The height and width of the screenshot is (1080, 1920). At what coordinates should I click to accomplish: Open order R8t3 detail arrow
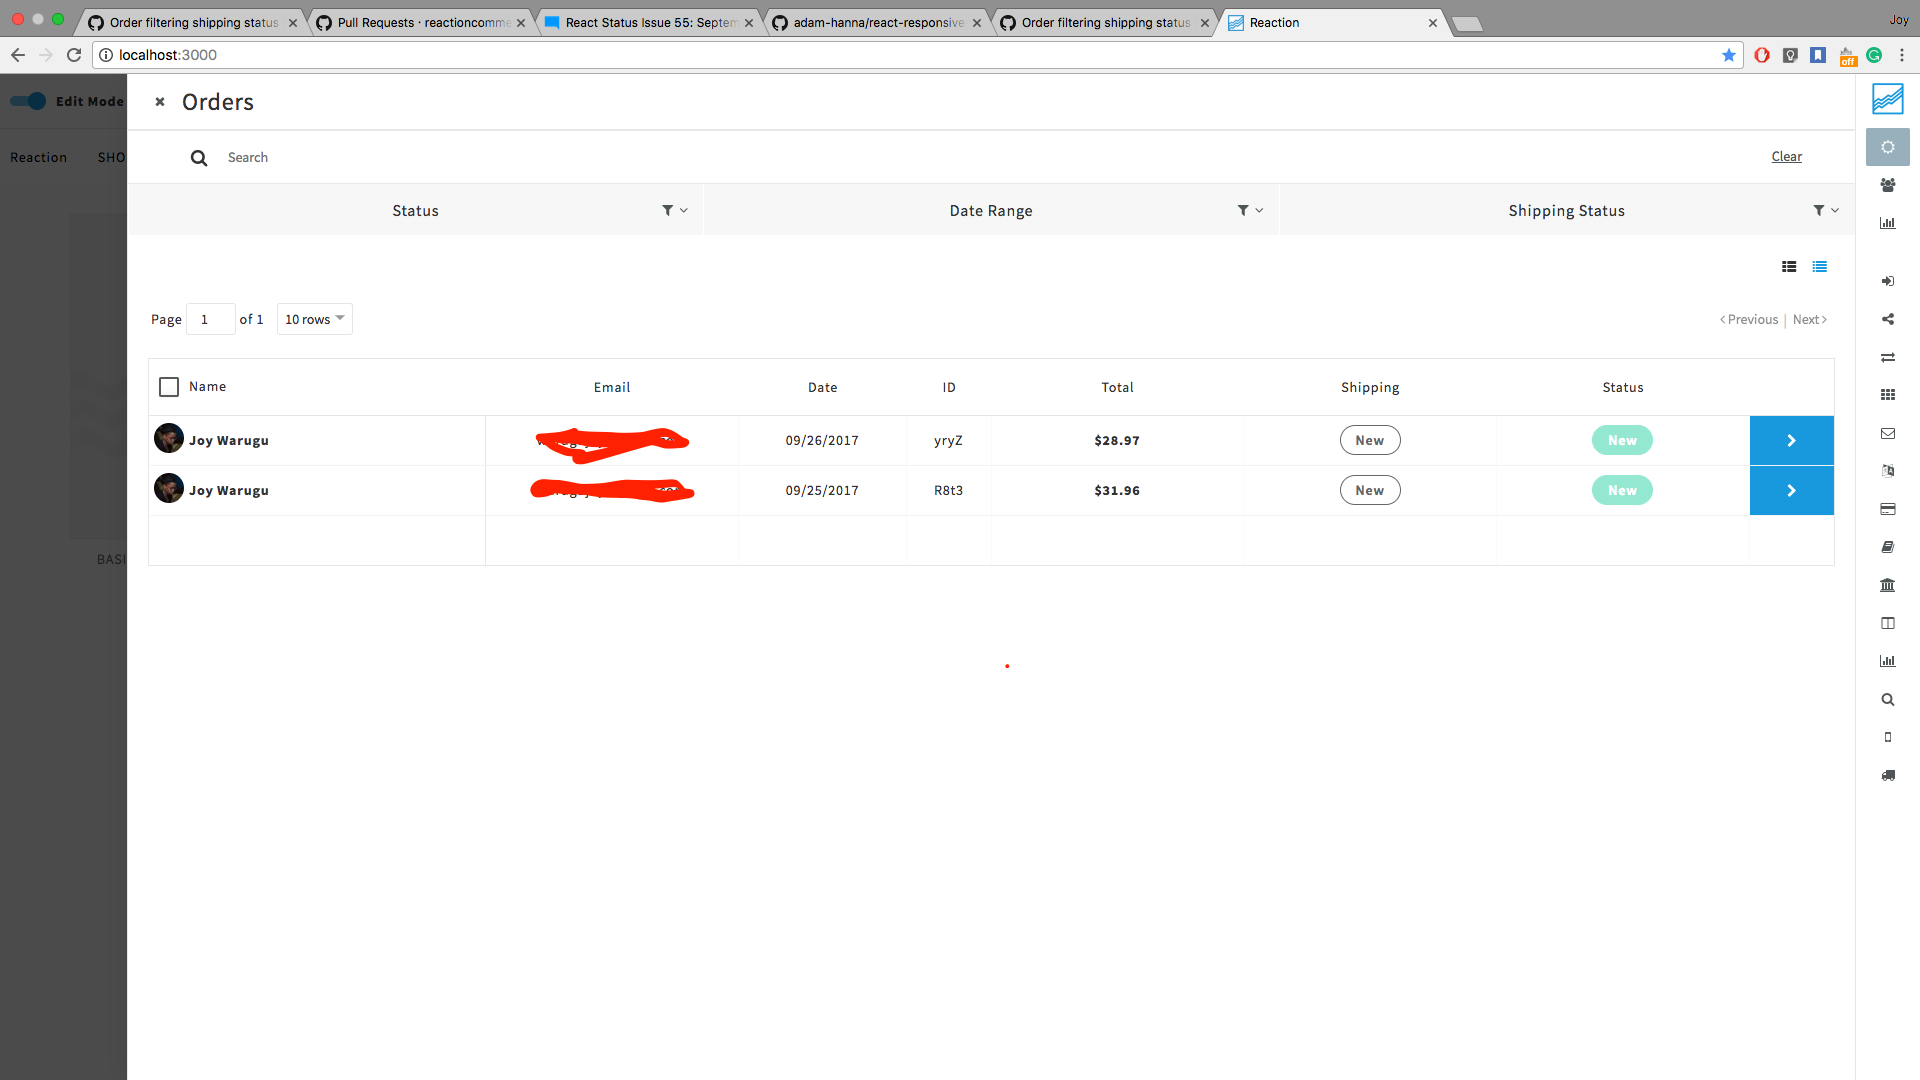point(1791,490)
